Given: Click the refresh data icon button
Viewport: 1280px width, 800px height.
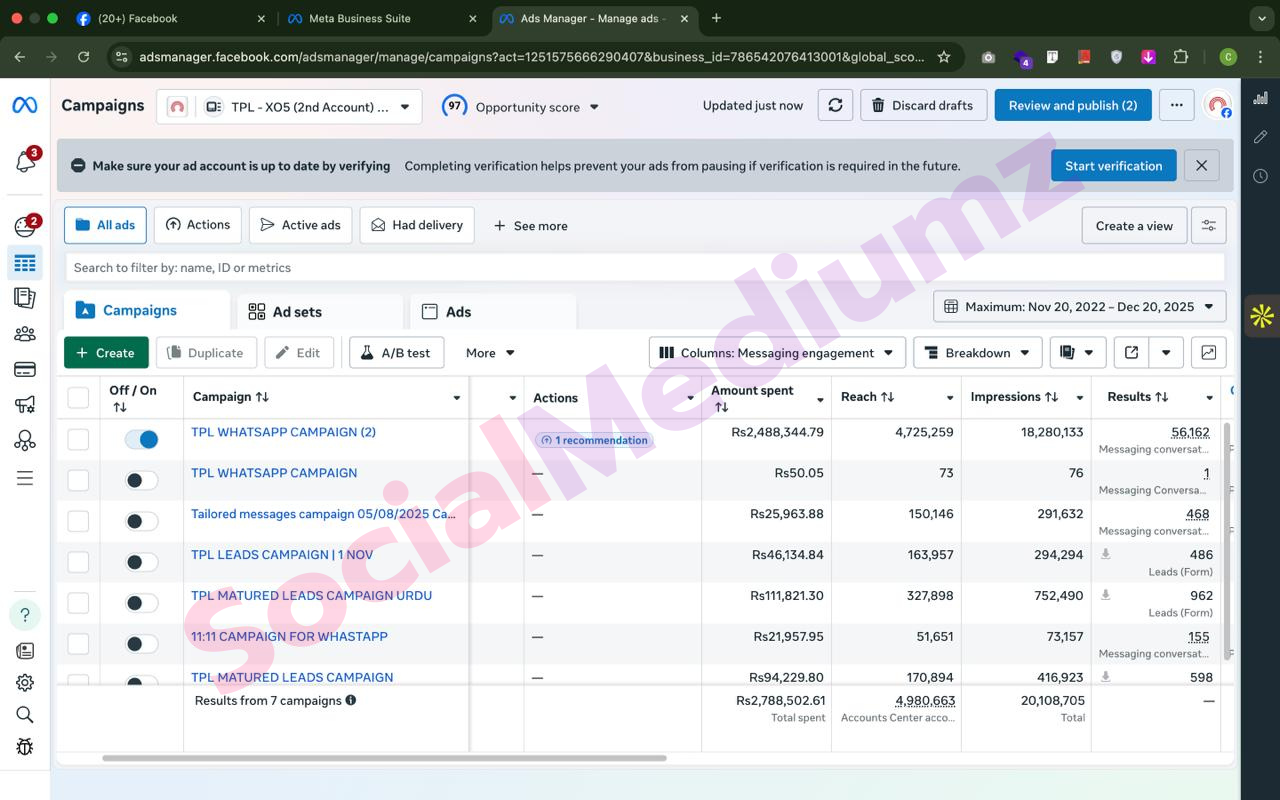Looking at the screenshot, I should click(835, 105).
